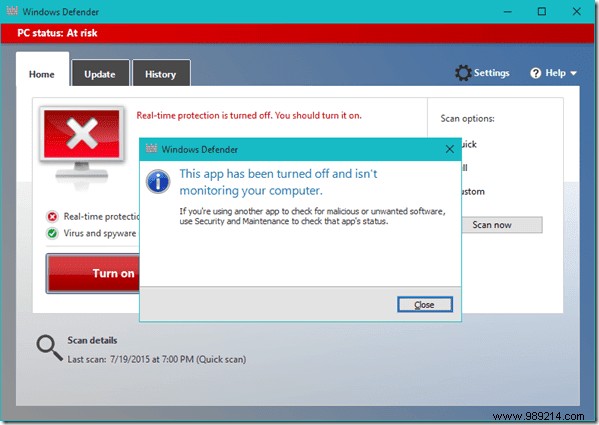Select the Custom scan option label

473,192
